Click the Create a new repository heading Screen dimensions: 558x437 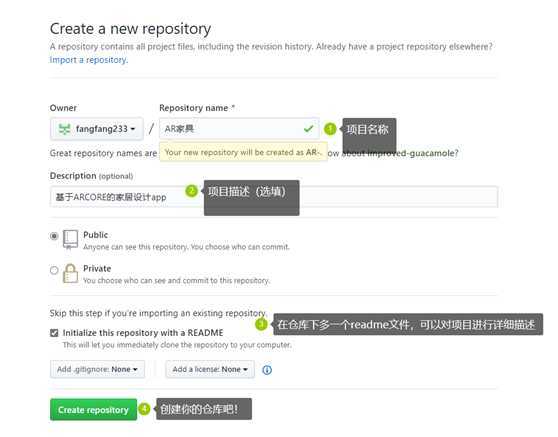[x=130, y=29]
